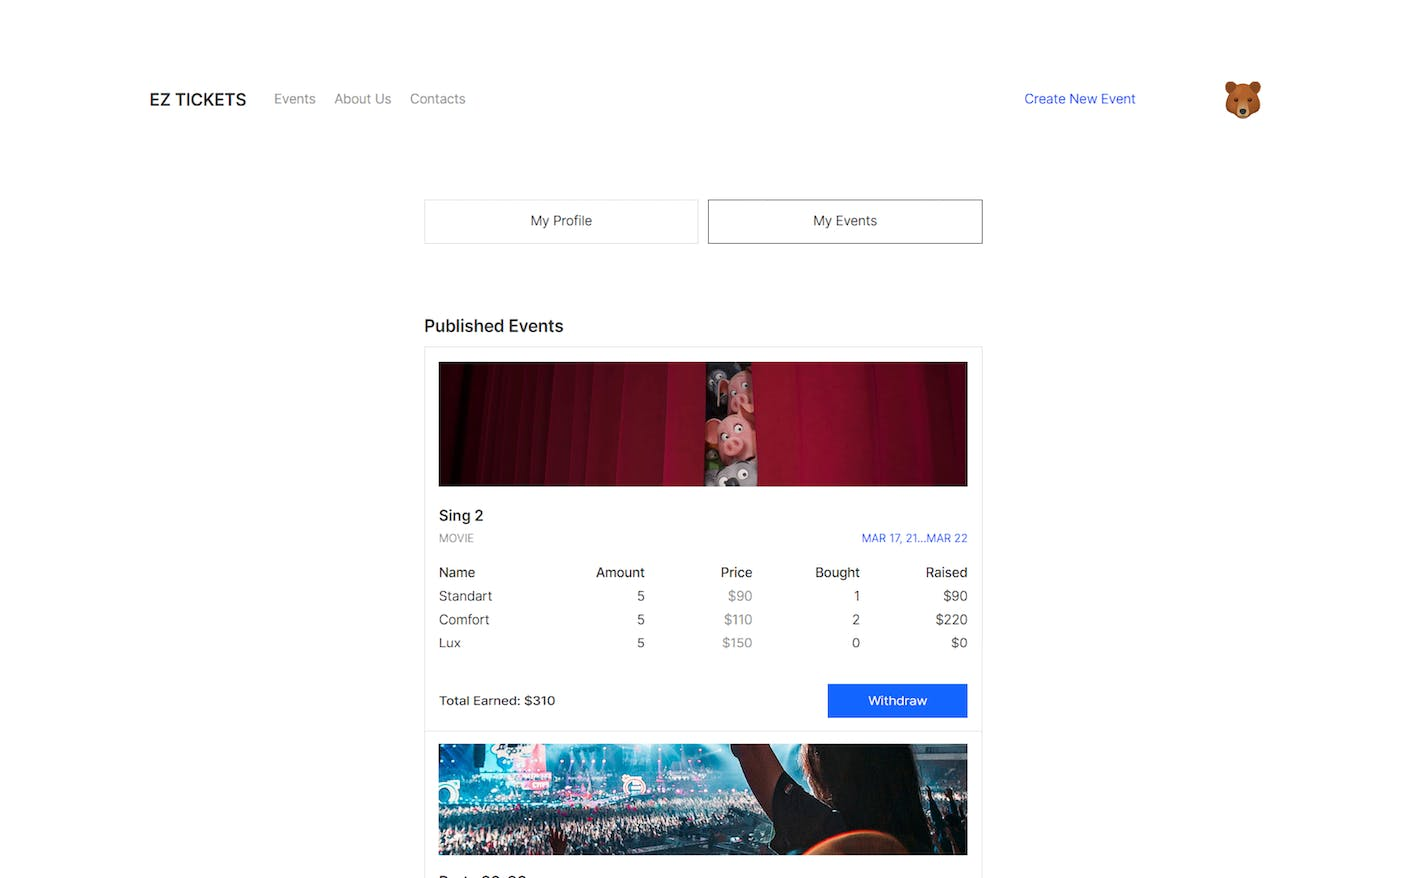Click the MAR 17, 21...MAR 22 date range
1405x878 pixels.
click(914, 538)
